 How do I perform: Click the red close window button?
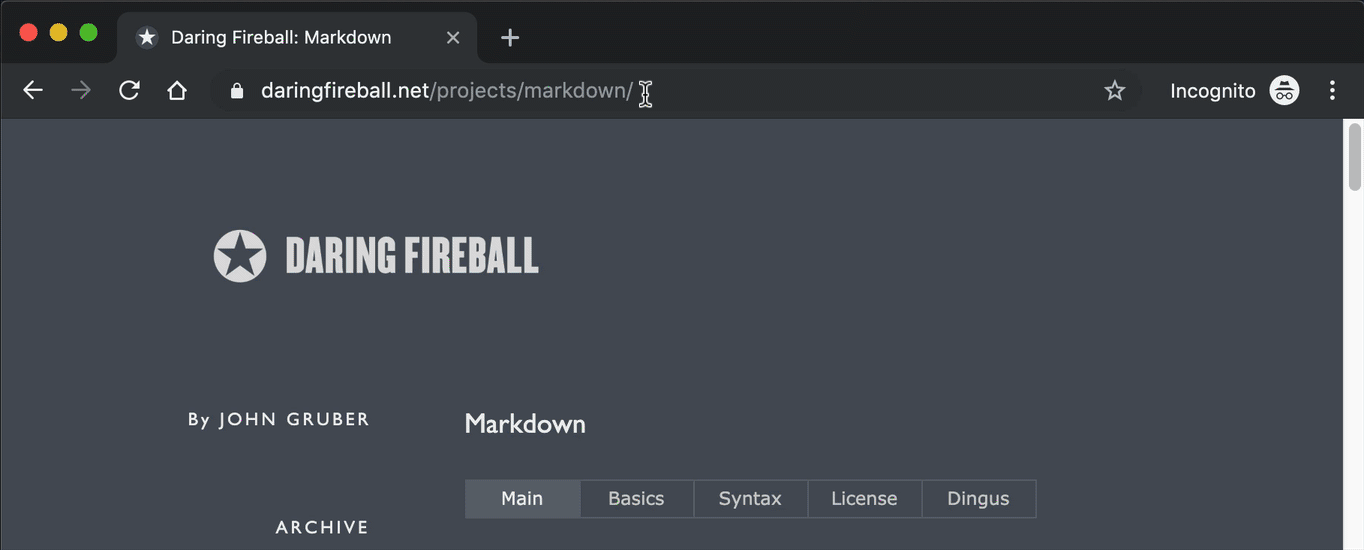[29, 33]
